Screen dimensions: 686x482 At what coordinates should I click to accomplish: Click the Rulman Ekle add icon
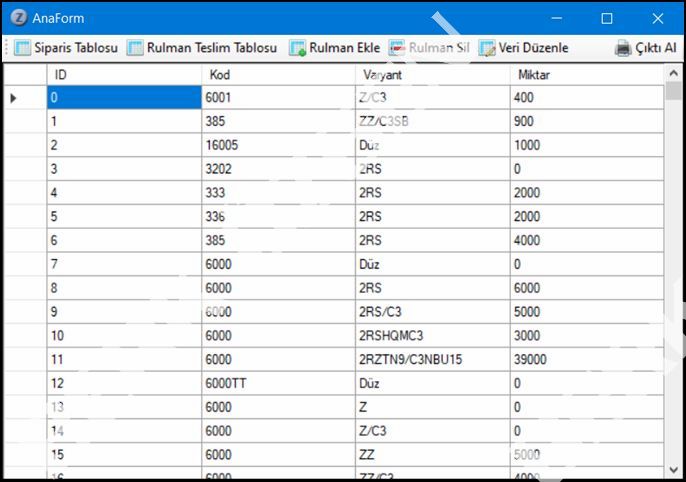point(297,48)
